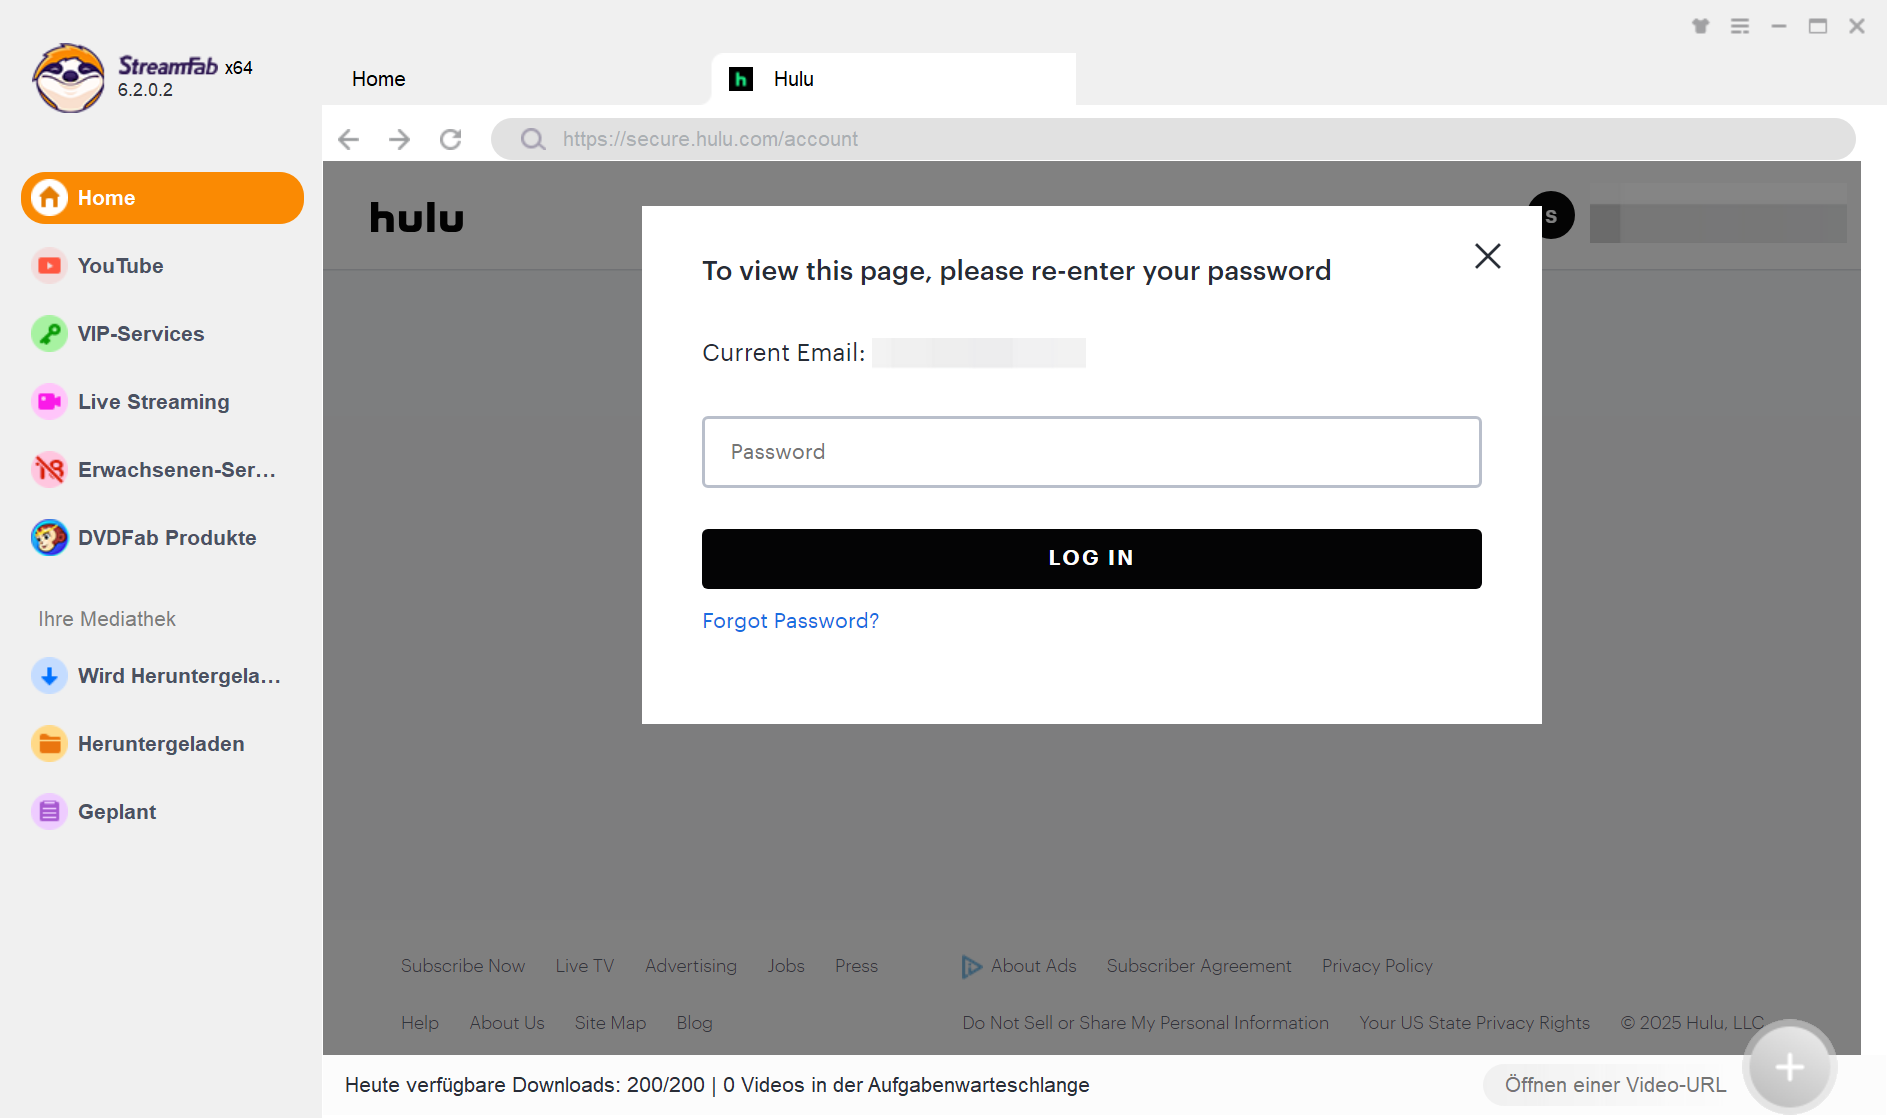Follow the Forgot Password? link
Image resolution: width=1887 pixels, height=1118 pixels.
pos(790,621)
